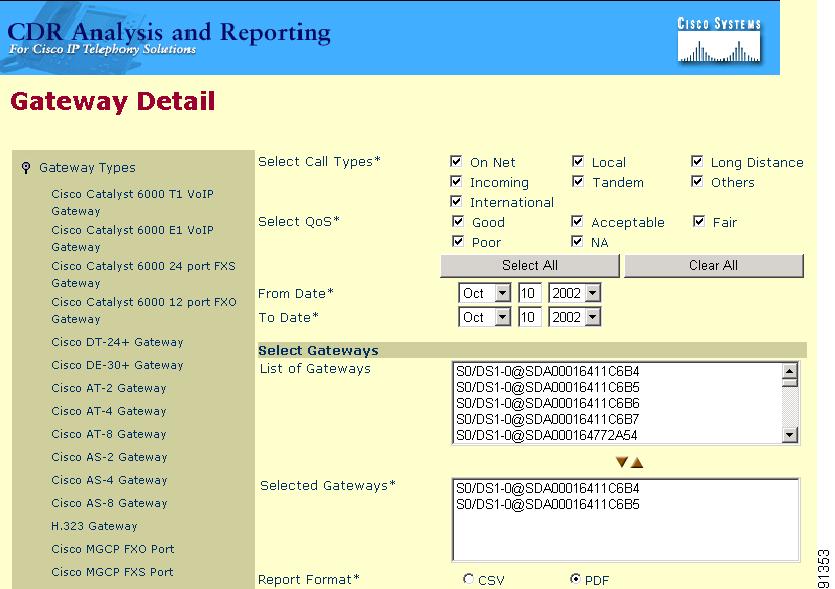The image size is (835, 589).
Task: Open Cisco Catalyst 6000 E1 VoIP Gateway
Action: [x=132, y=239]
